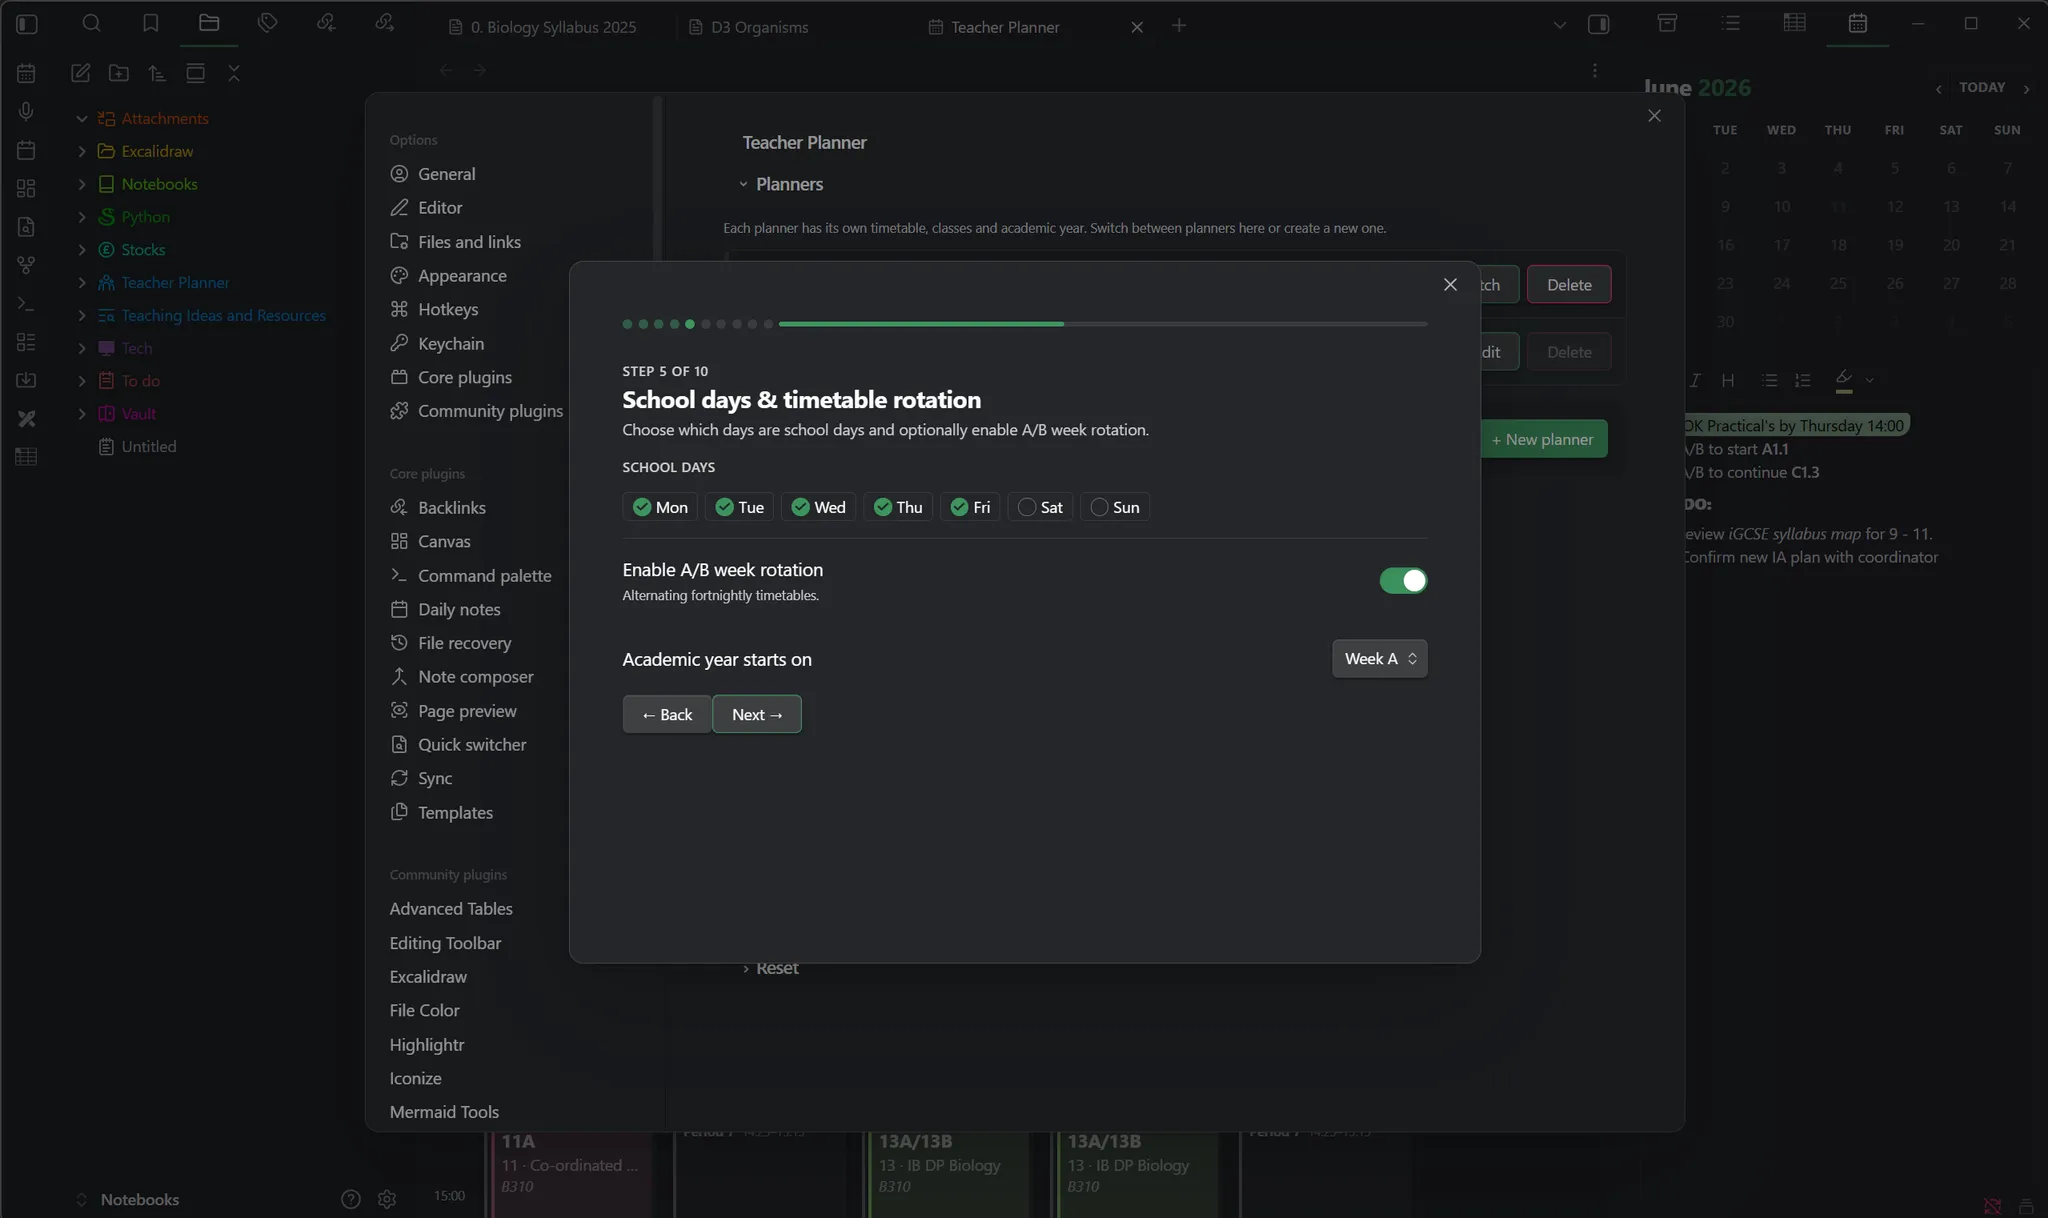2048x1218 pixels.
Task: Open table icon in right panel tabs
Action: pyautogui.click(x=1794, y=23)
